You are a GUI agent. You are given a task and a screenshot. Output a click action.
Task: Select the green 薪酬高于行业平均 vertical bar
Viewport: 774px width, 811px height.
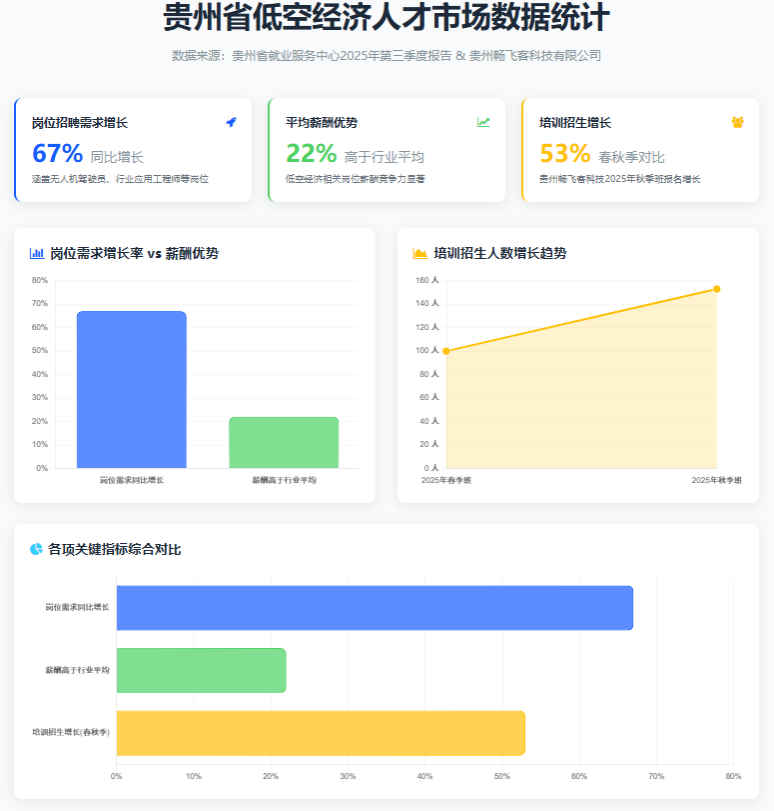[x=284, y=442]
